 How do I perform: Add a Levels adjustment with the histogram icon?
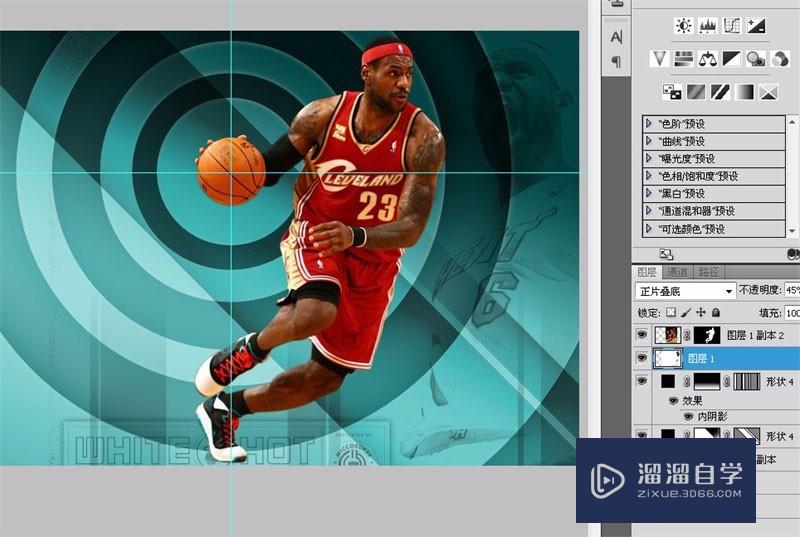click(708, 25)
